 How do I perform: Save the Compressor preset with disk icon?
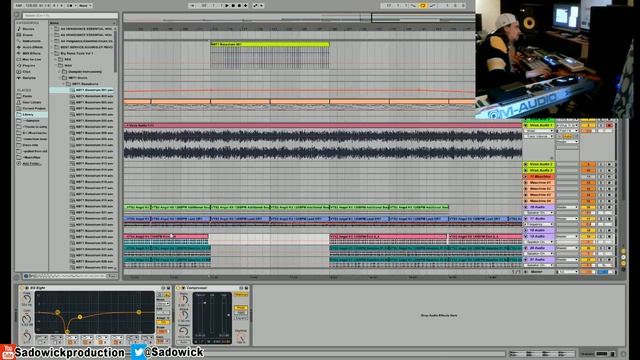click(x=246, y=288)
